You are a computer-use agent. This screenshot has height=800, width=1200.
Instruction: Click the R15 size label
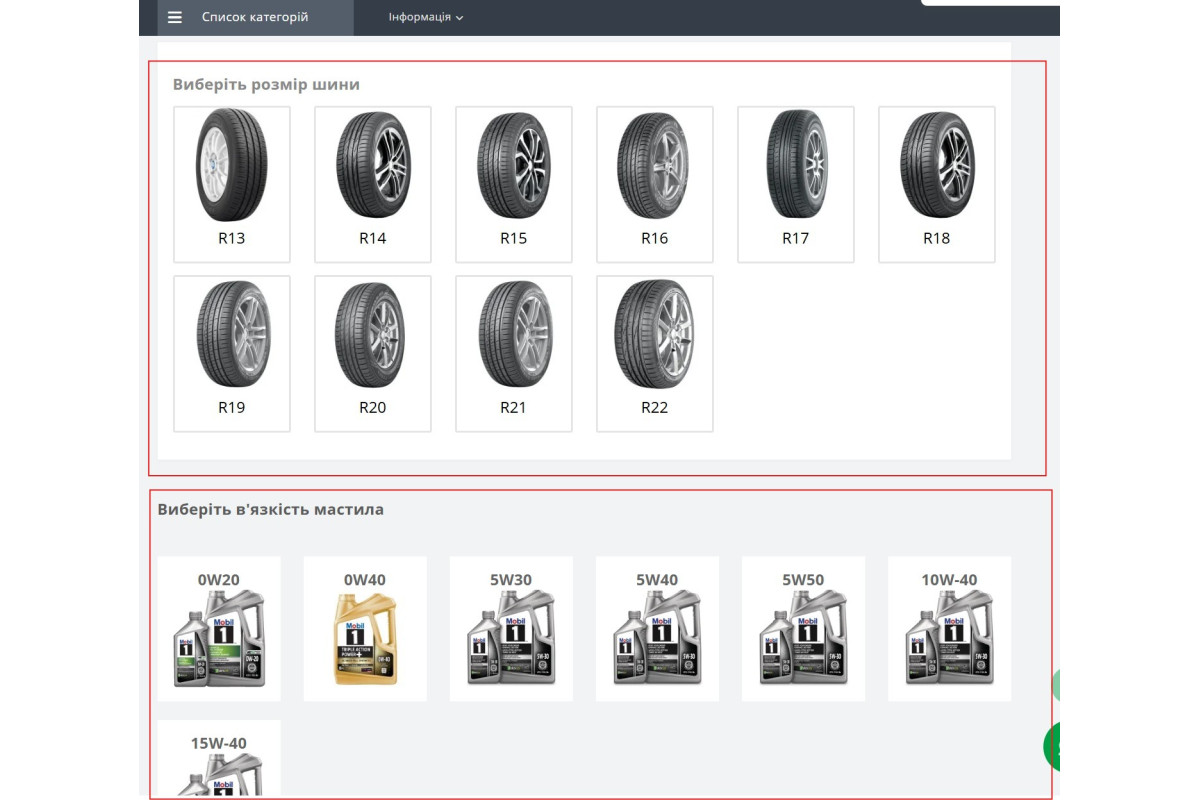coord(514,238)
